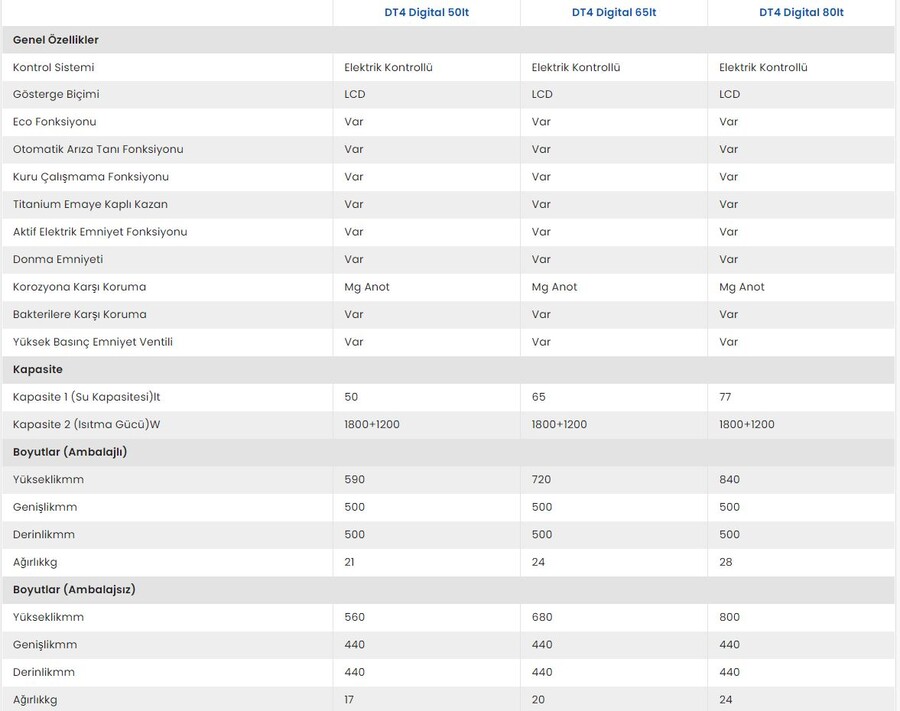
Task: Click the Otomatik Arıza Tanı Fonksiyonu label
Action: click(98, 149)
